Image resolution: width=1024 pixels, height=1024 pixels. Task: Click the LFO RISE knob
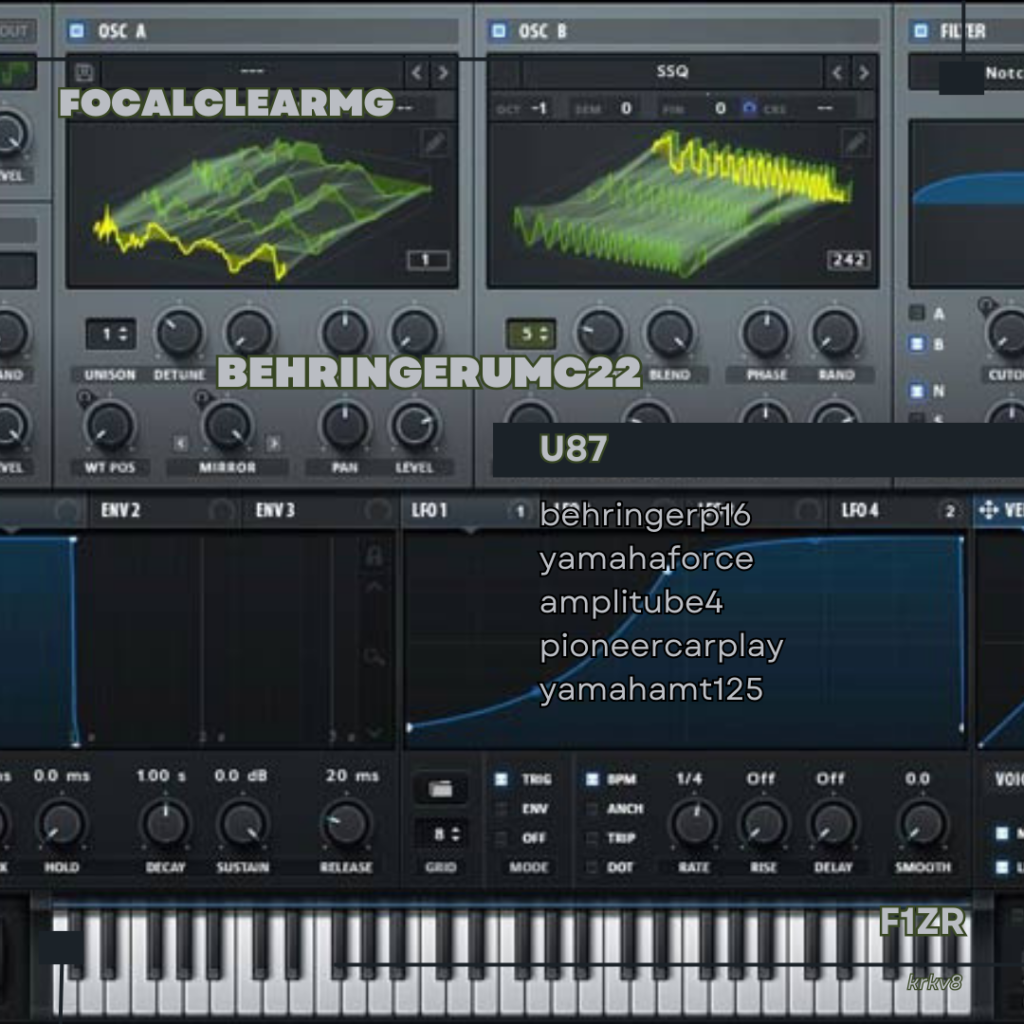pyautogui.click(x=763, y=824)
